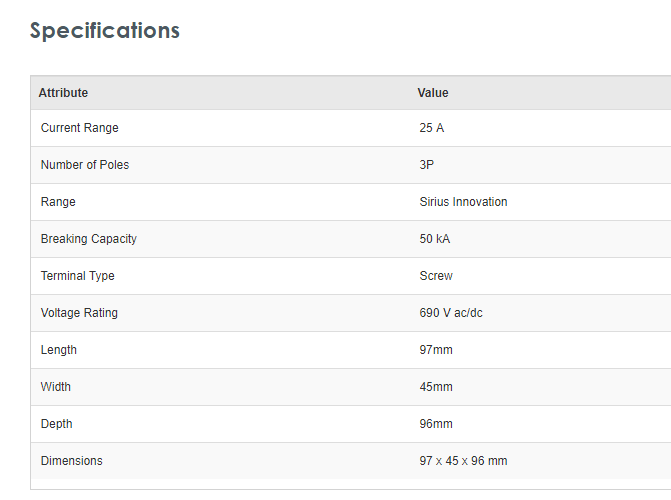Select the Breaking Capacity attribute
Viewport: 671px width, 500px height.
pos(88,239)
